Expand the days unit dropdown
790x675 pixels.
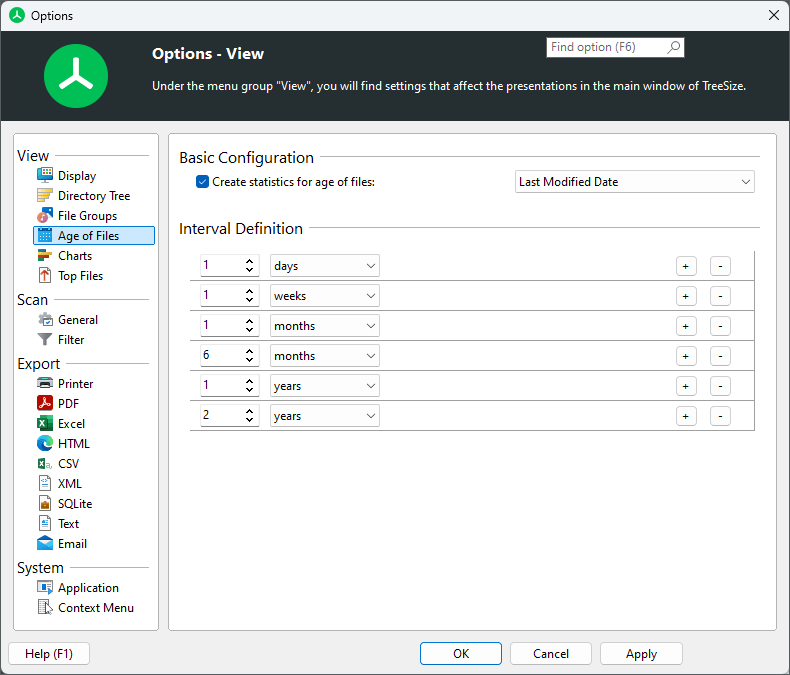(324, 266)
